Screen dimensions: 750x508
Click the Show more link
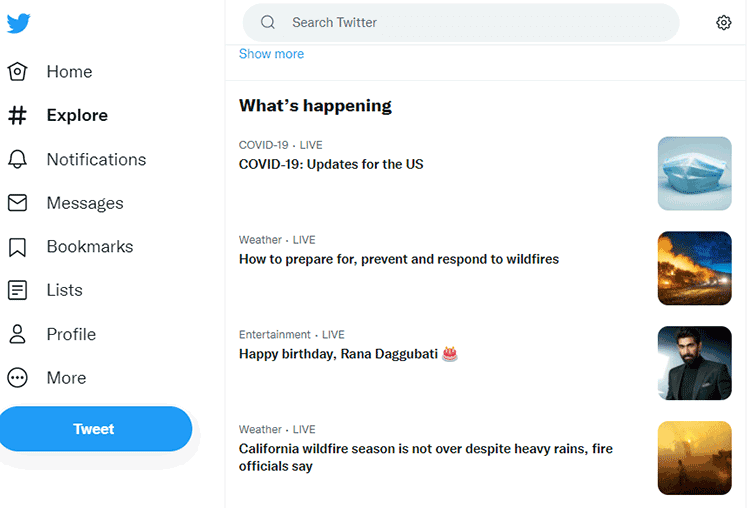coord(271,54)
